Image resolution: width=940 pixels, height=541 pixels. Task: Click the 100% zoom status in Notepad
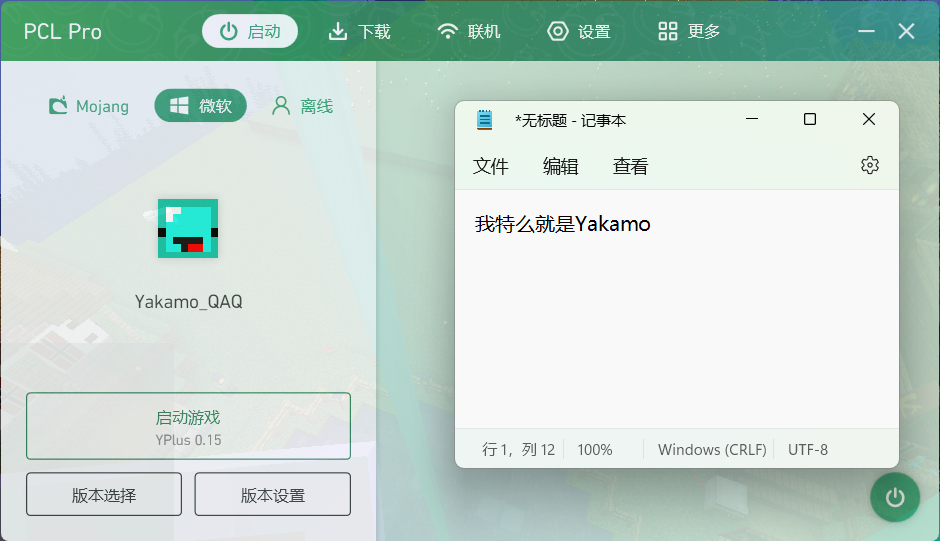(x=595, y=449)
